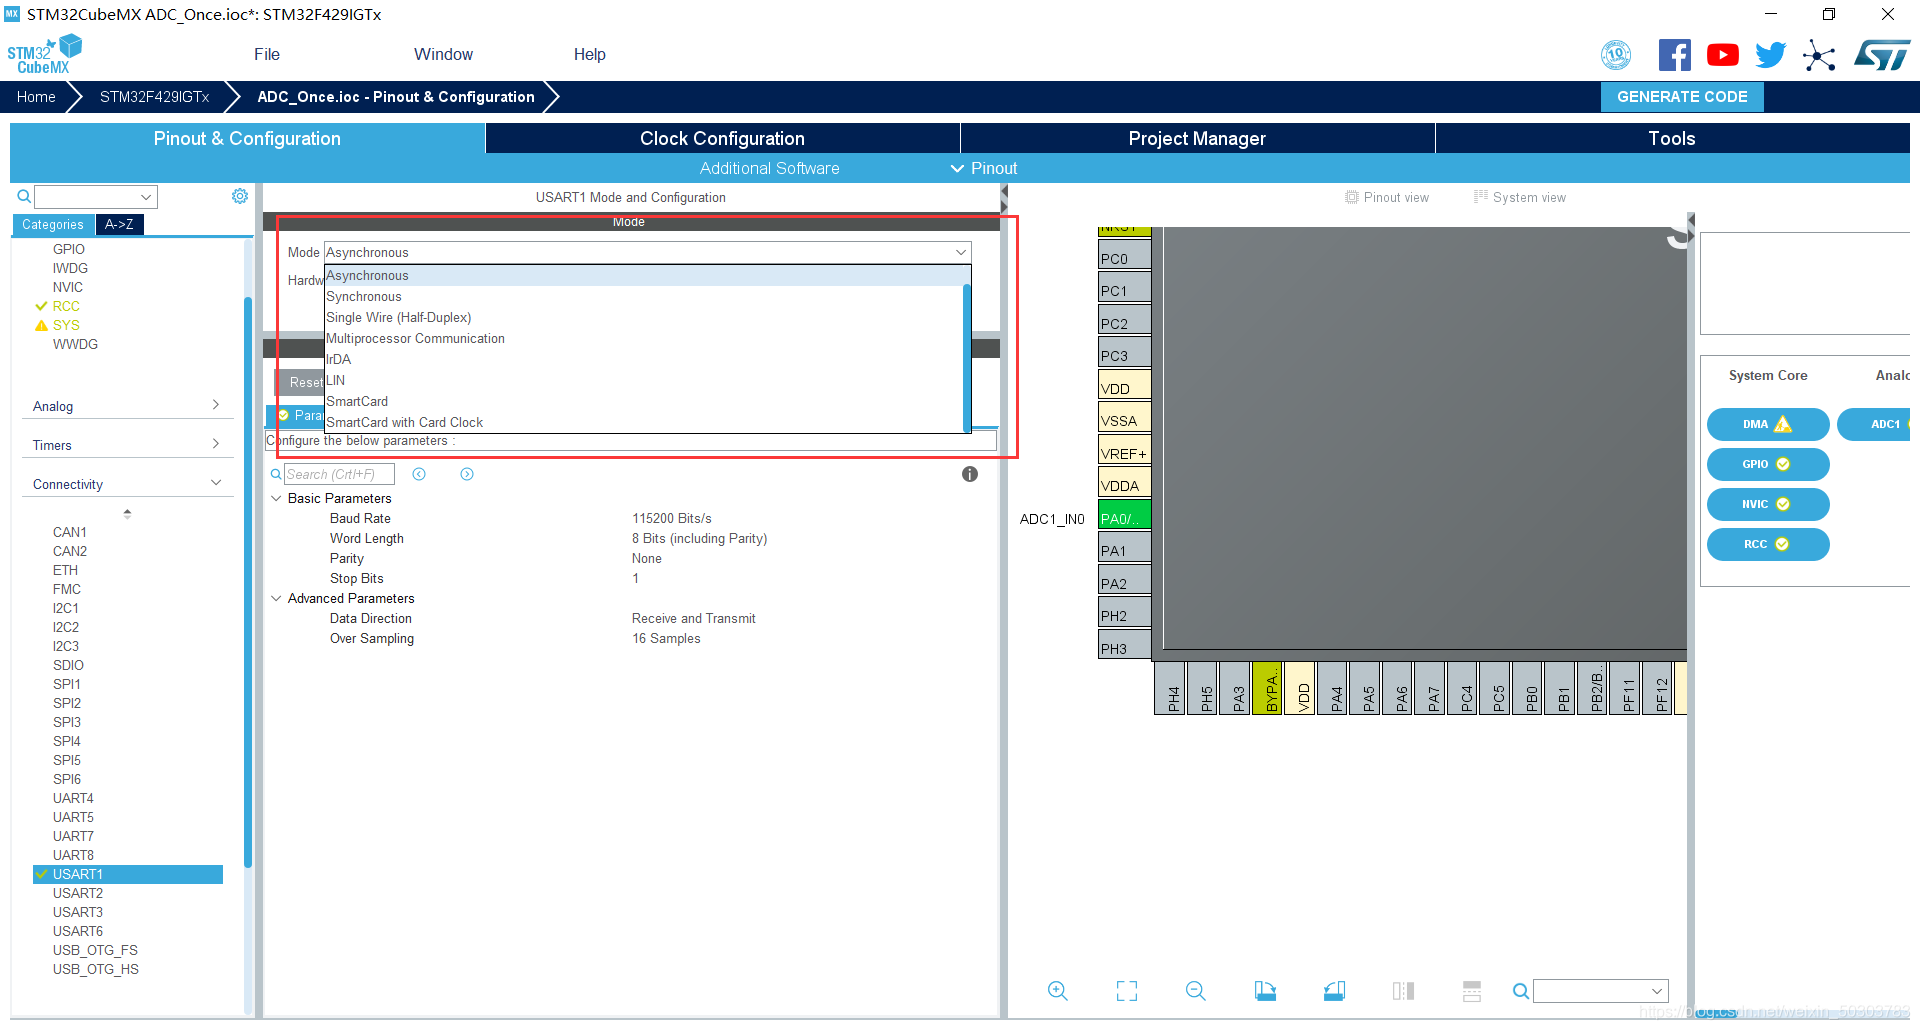Switch to System view
Image resolution: width=1920 pixels, height=1030 pixels.
(x=1520, y=198)
